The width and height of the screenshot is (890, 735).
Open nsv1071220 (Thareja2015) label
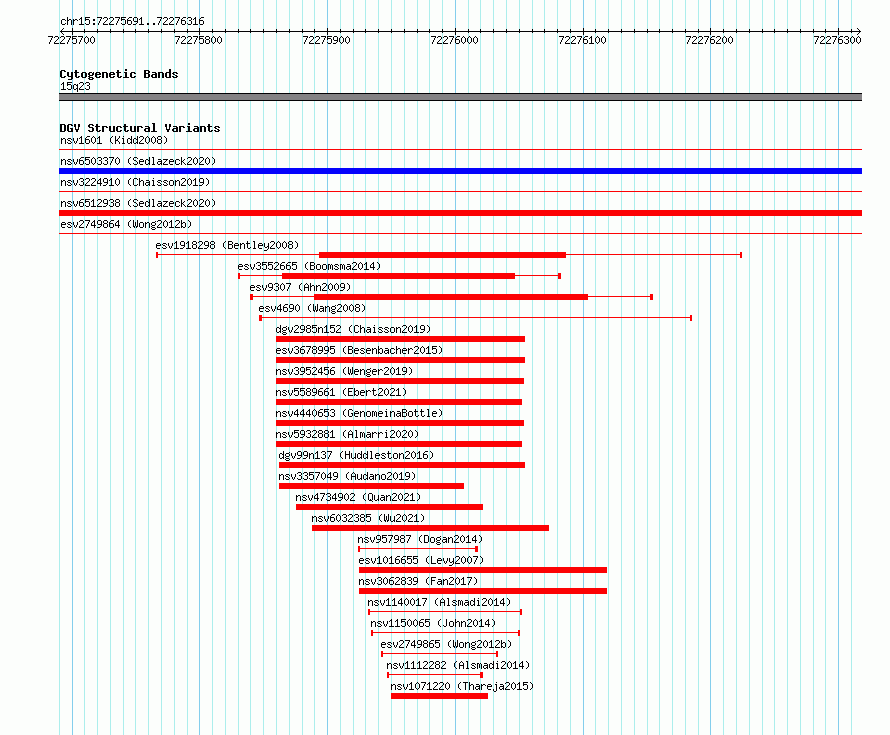click(462, 686)
